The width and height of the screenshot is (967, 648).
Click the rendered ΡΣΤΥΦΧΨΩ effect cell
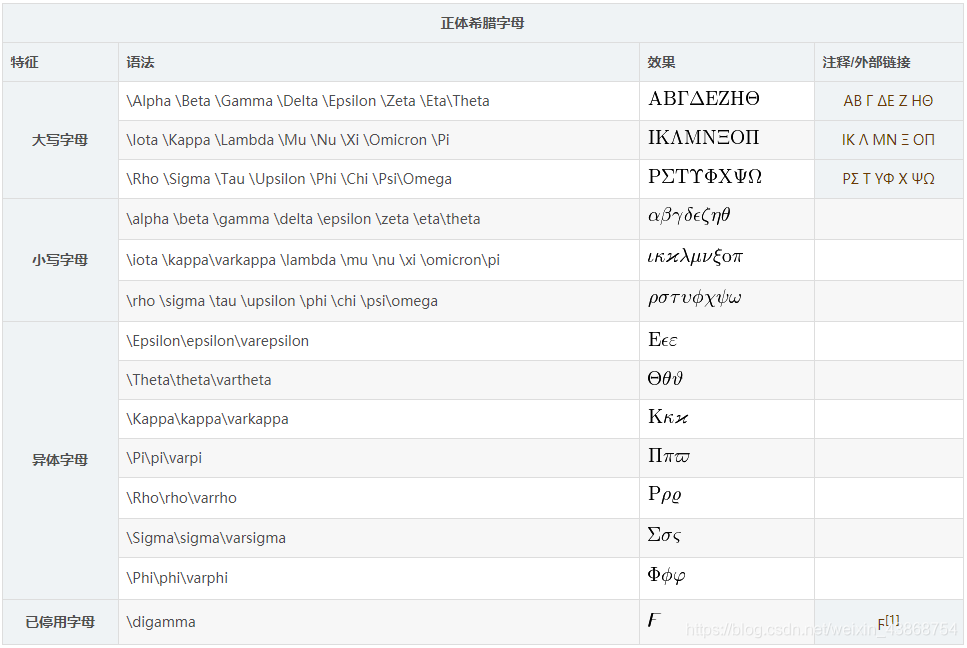[x=726, y=179]
